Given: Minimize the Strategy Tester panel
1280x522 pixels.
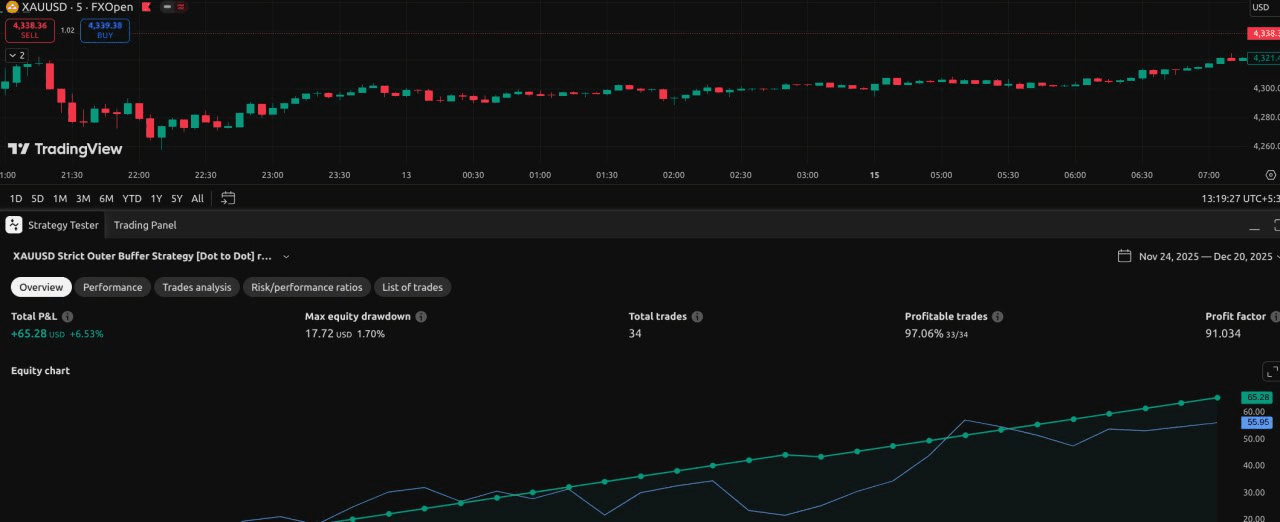Looking at the screenshot, I should 1255,226.
